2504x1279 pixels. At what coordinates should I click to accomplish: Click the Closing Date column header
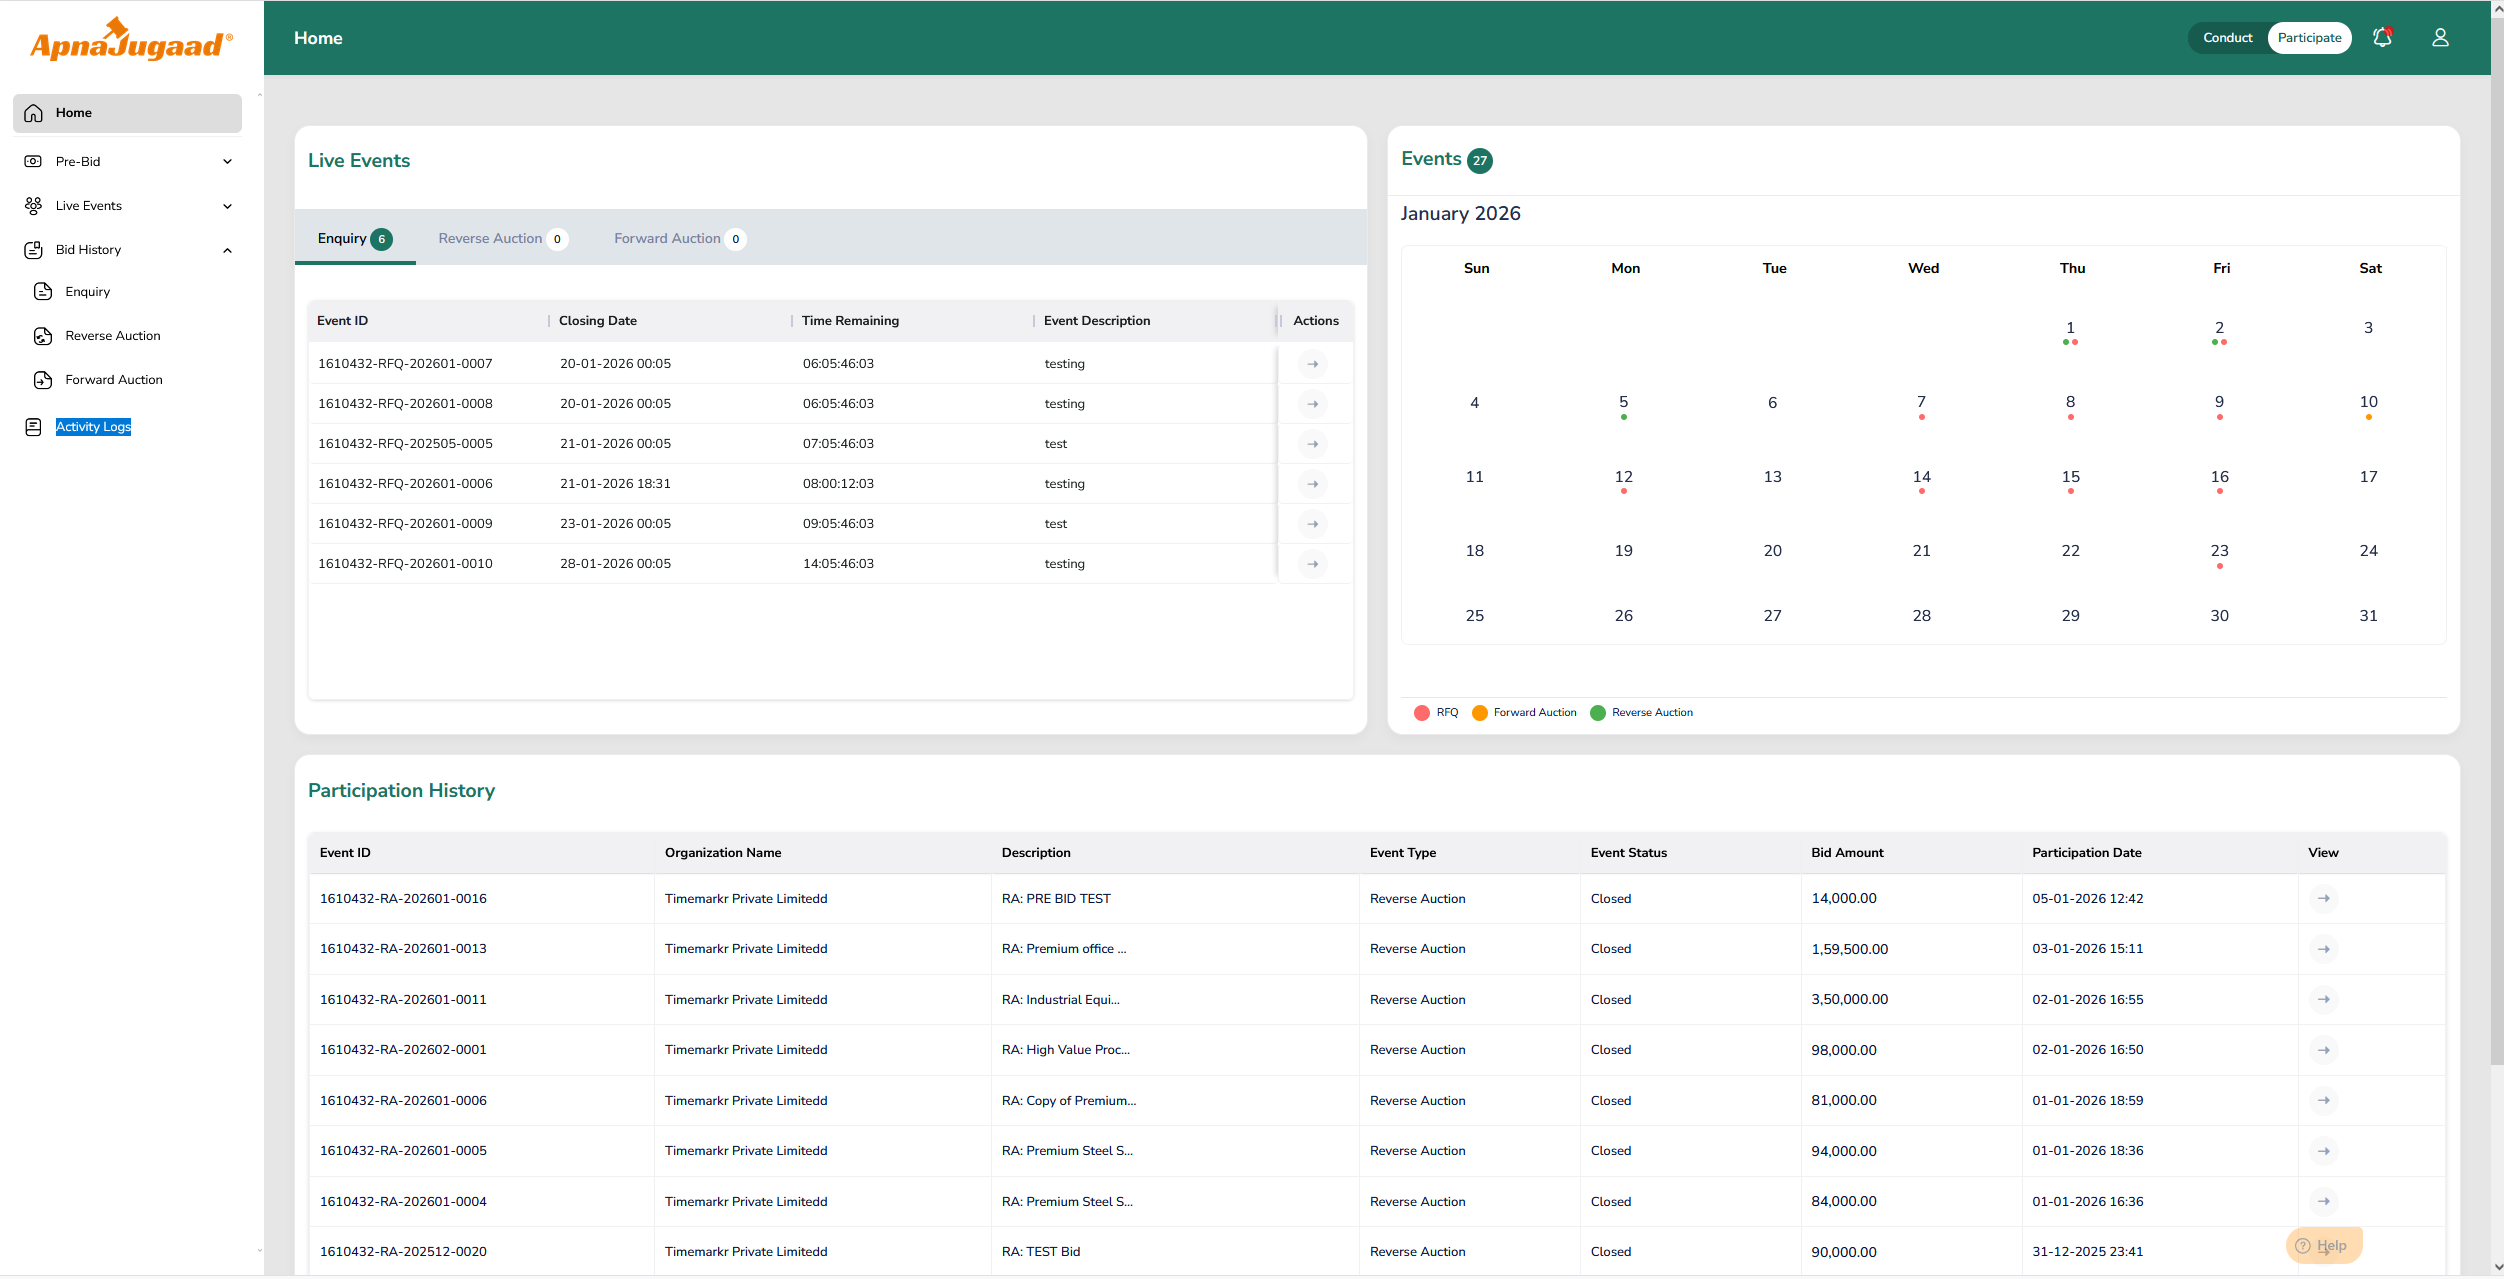598,321
